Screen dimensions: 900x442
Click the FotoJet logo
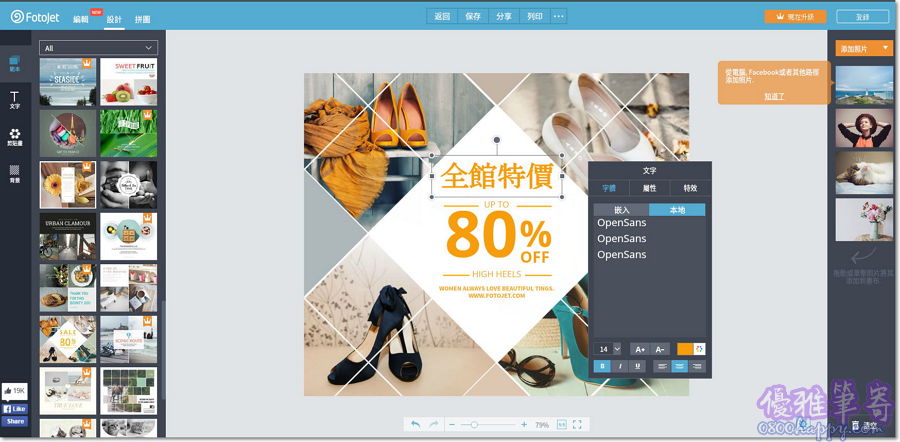36,17
